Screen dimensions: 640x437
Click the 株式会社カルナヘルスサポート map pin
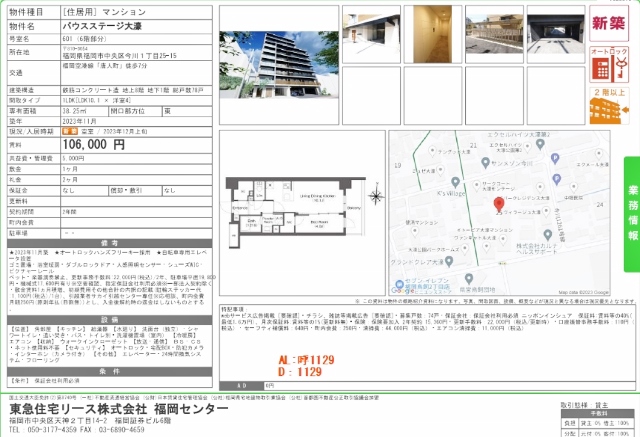(x=548, y=235)
